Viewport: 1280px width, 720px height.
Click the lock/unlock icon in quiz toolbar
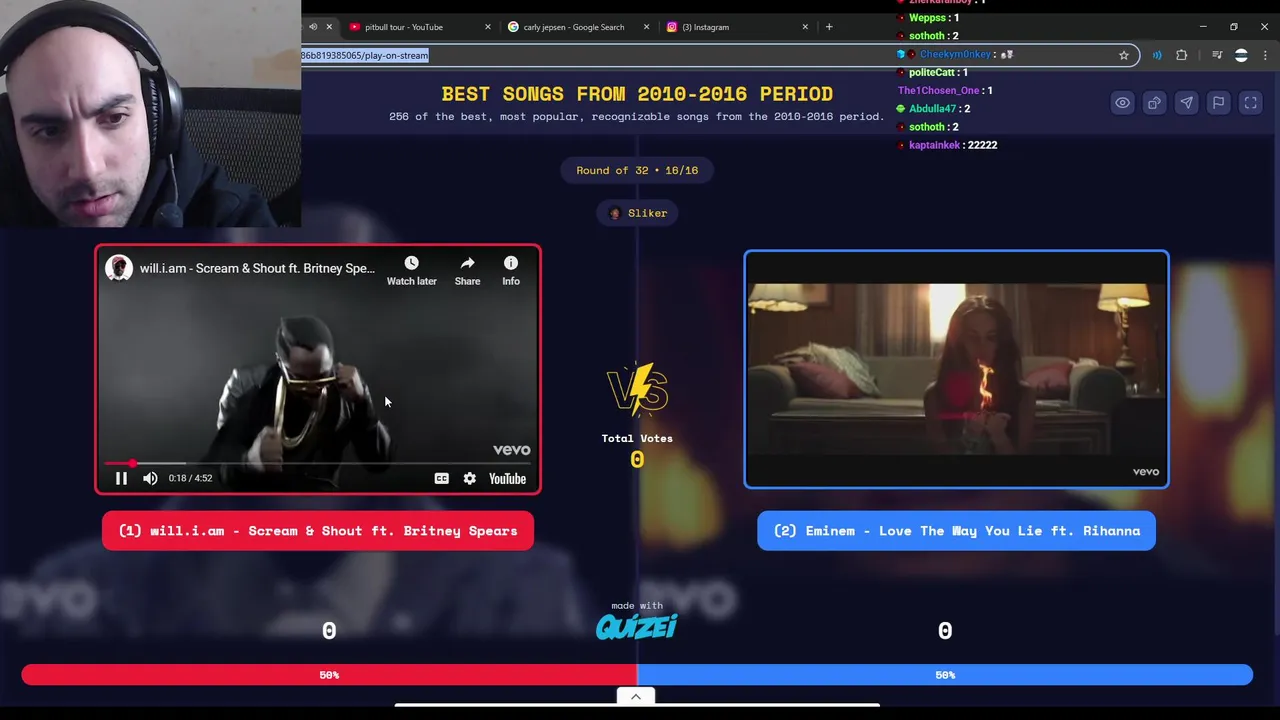[1154, 103]
